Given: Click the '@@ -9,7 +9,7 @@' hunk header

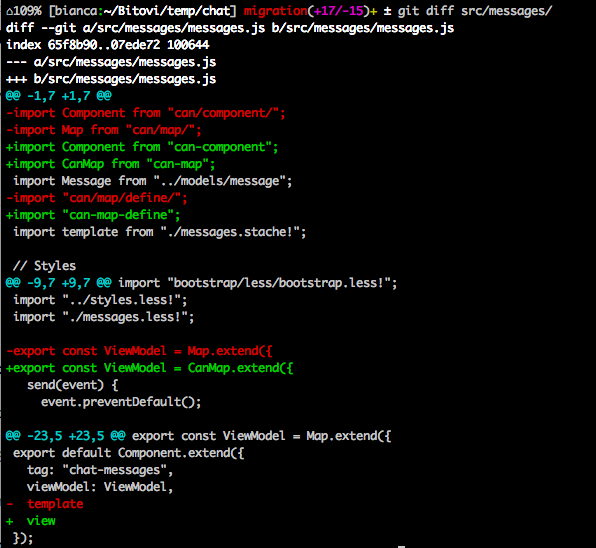Looking at the screenshot, I should [x=59, y=283].
